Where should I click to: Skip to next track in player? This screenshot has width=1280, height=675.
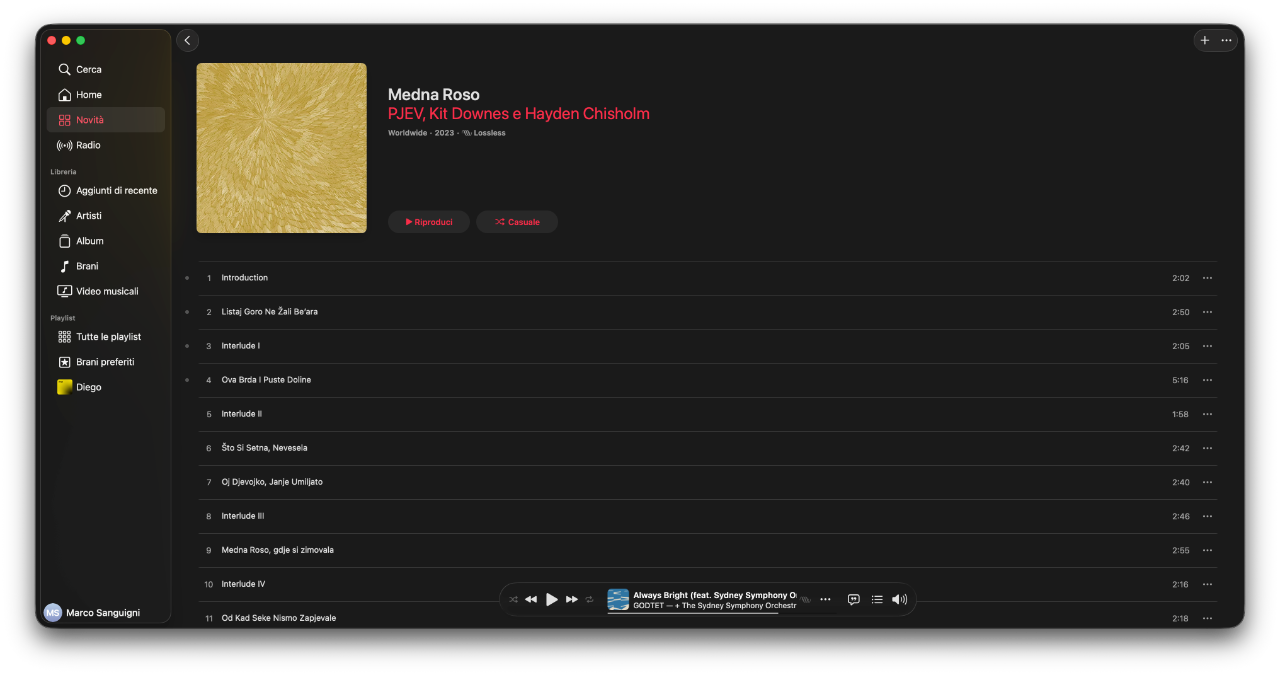coord(572,599)
